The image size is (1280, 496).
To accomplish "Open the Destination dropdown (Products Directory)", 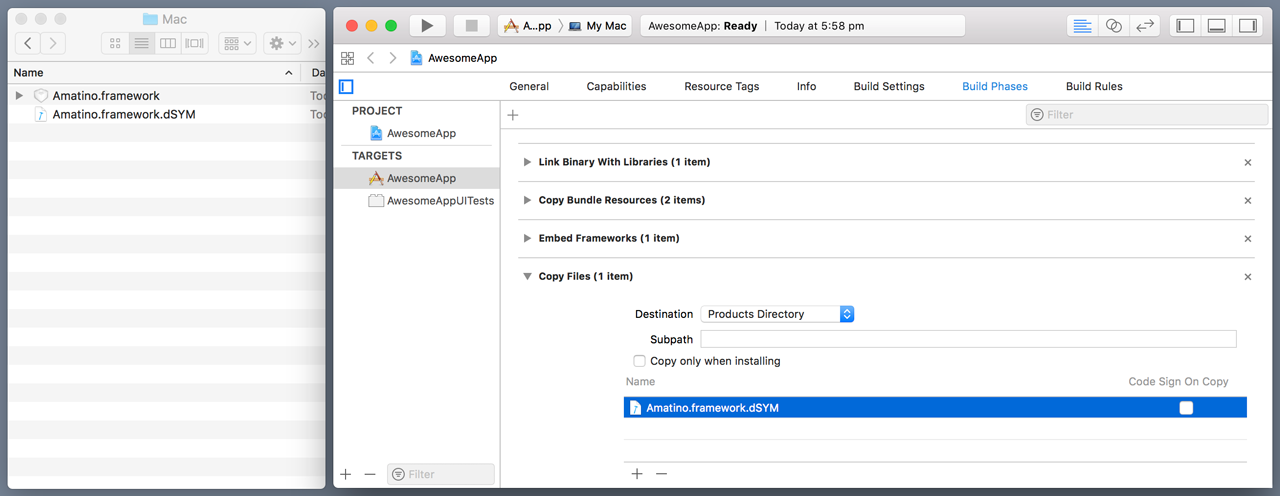I will (x=777, y=314).
